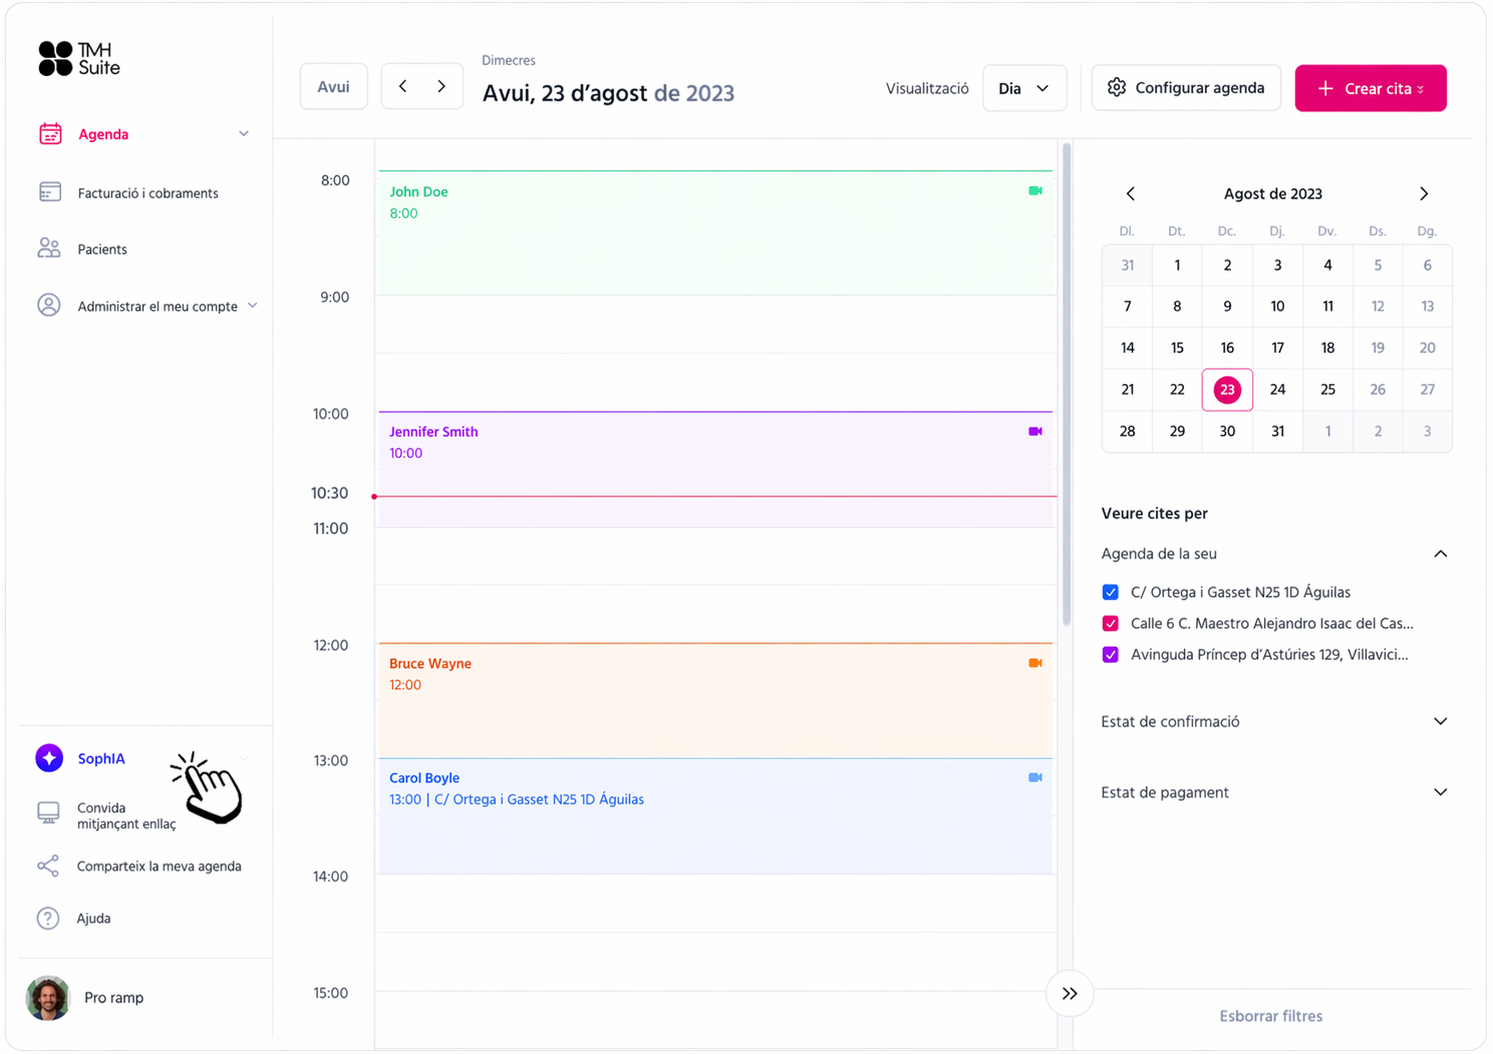
Task: Click the TMH Suite logo
Action: [x=79, y=59]
